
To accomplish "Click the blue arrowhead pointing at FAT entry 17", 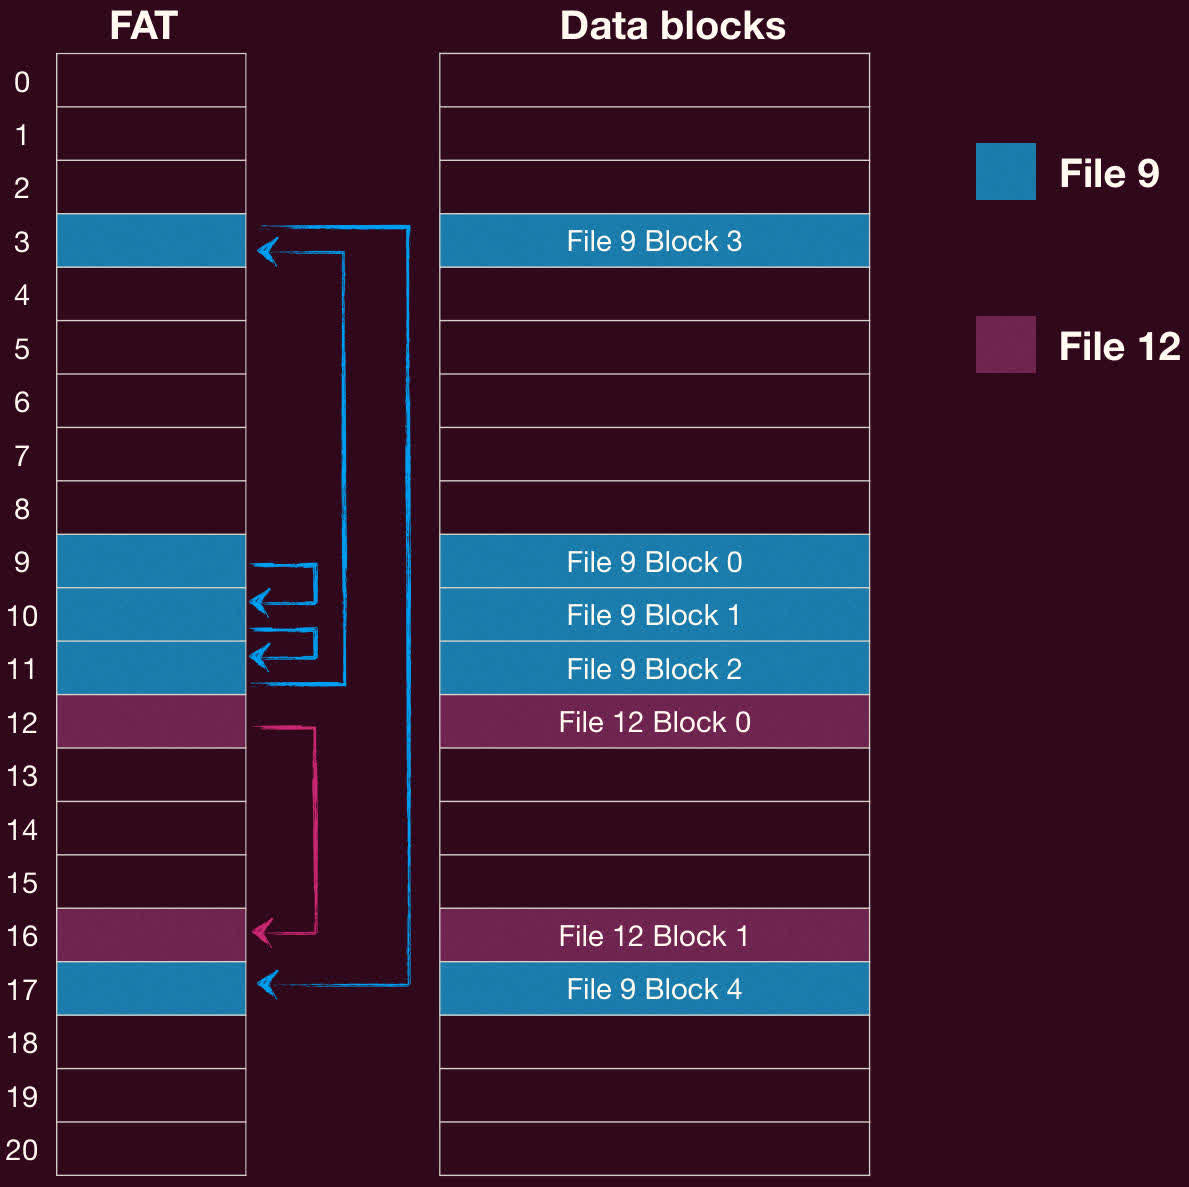I will [267, 984].
